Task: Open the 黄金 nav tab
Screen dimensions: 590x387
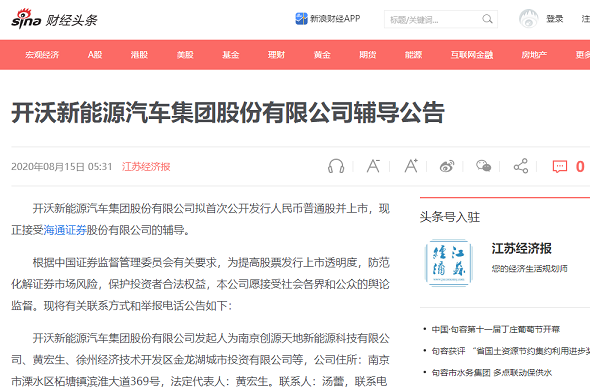Action: (x=322, y=55)
